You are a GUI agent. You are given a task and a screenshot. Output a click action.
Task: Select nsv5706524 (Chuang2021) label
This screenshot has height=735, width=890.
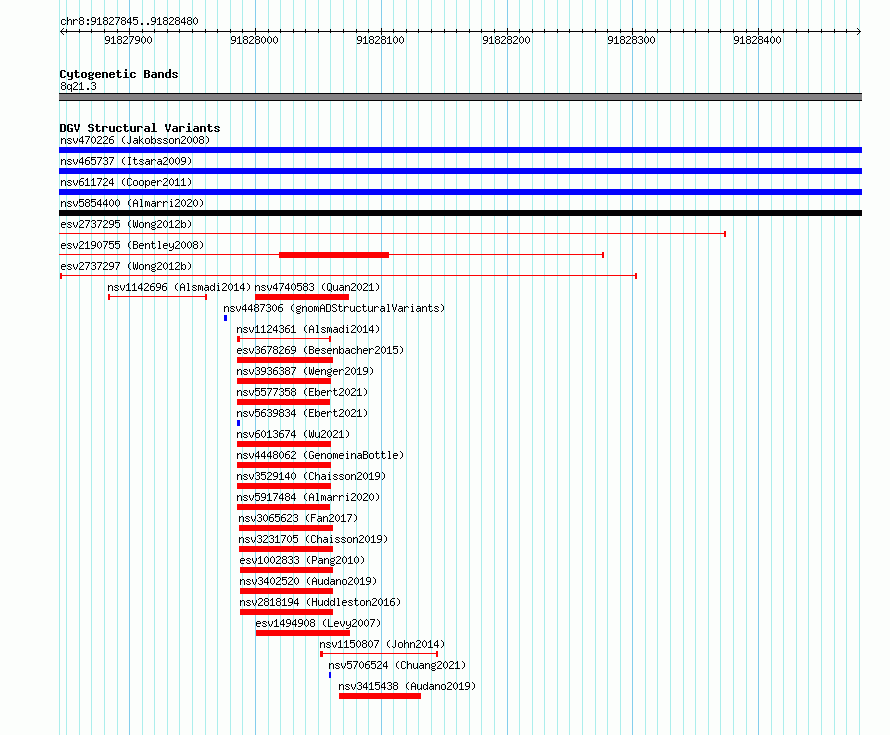397,665
